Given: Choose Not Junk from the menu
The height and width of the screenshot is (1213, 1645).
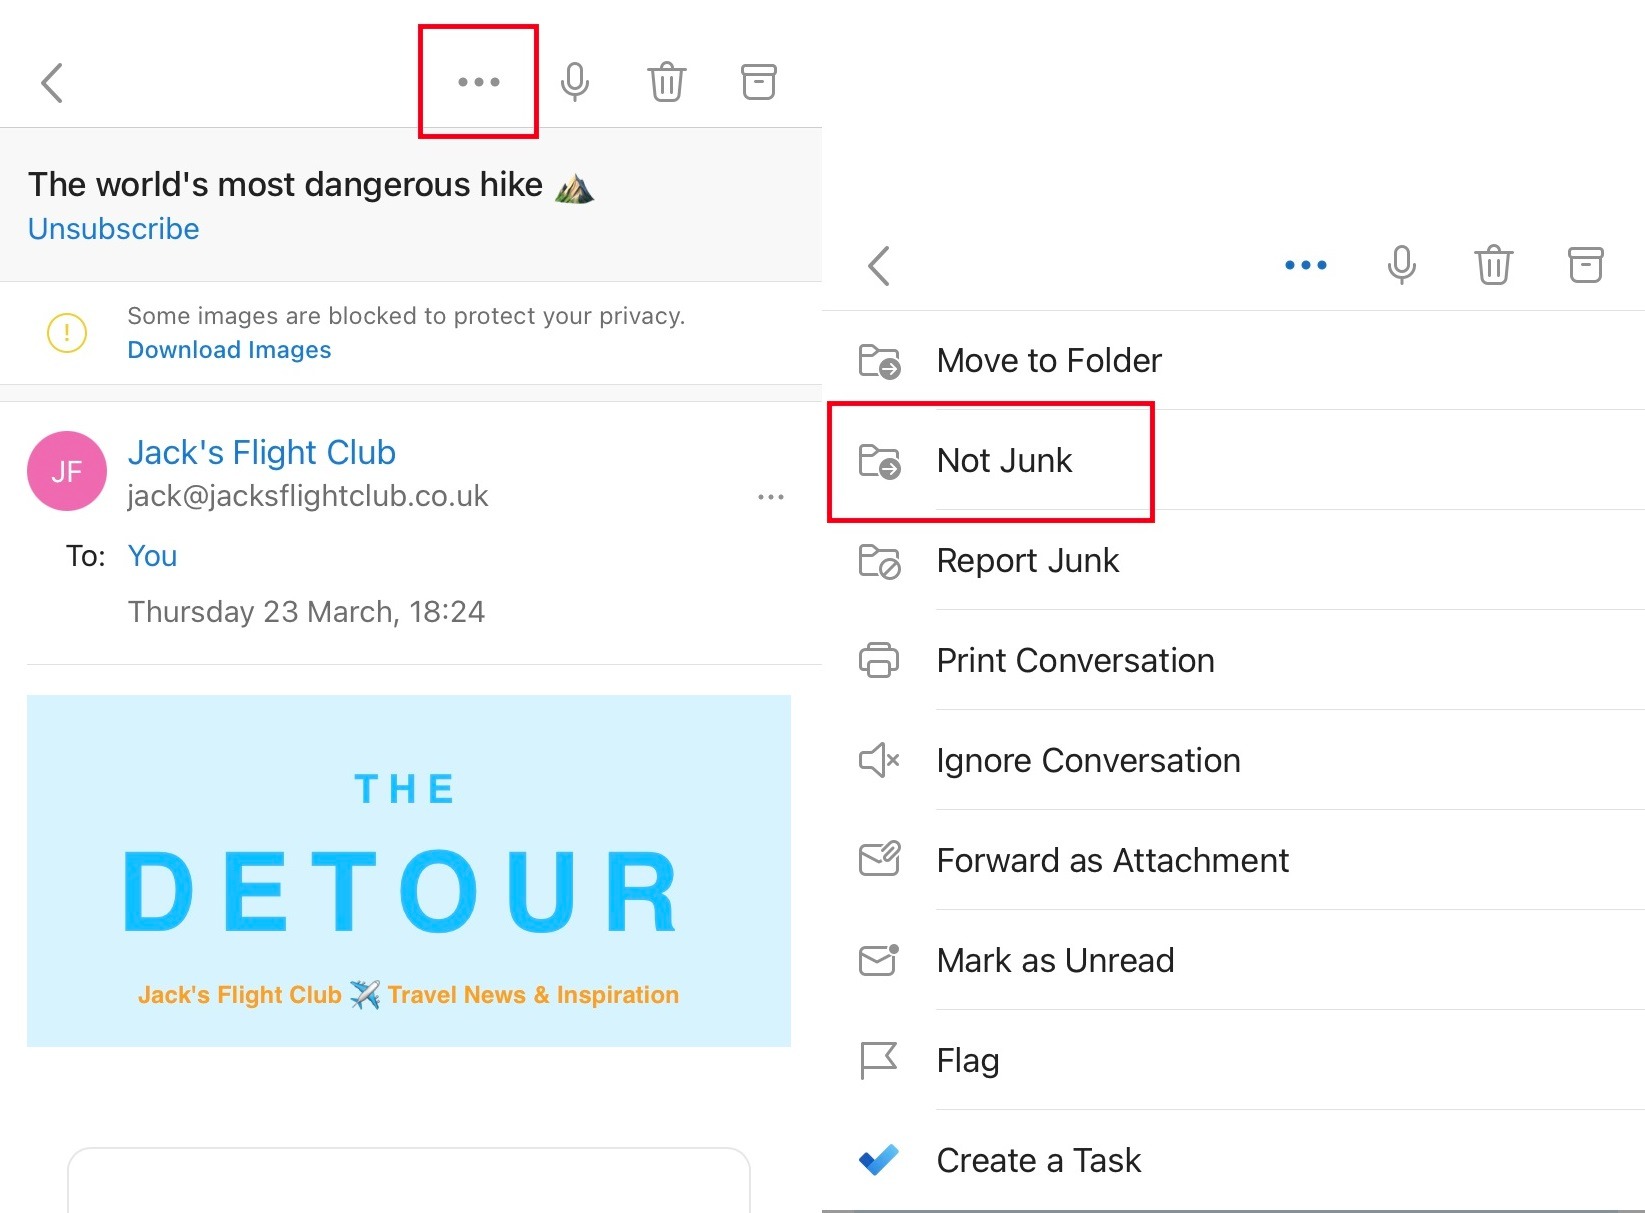Looking at the screenshot, I should coord(1003,460).
